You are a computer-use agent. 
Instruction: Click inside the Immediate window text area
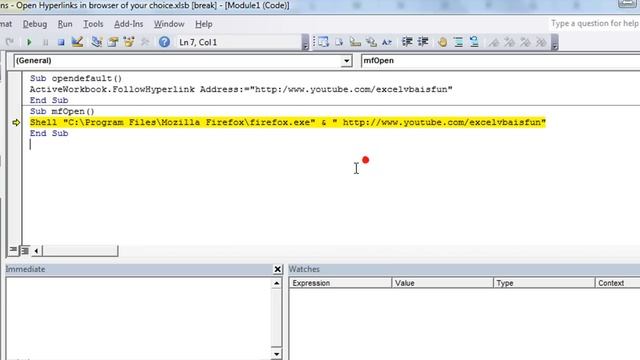(138, 318)
